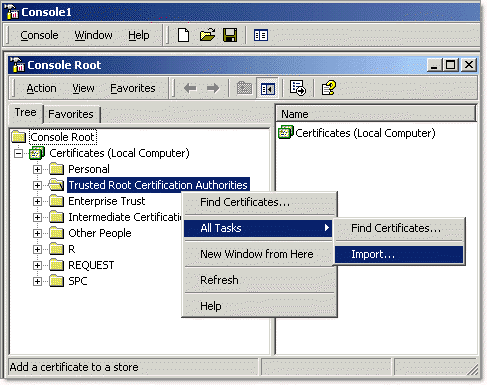This screenshot has height=385, width=487.
Task: Click the Other People folder icon
Action: 57,233
